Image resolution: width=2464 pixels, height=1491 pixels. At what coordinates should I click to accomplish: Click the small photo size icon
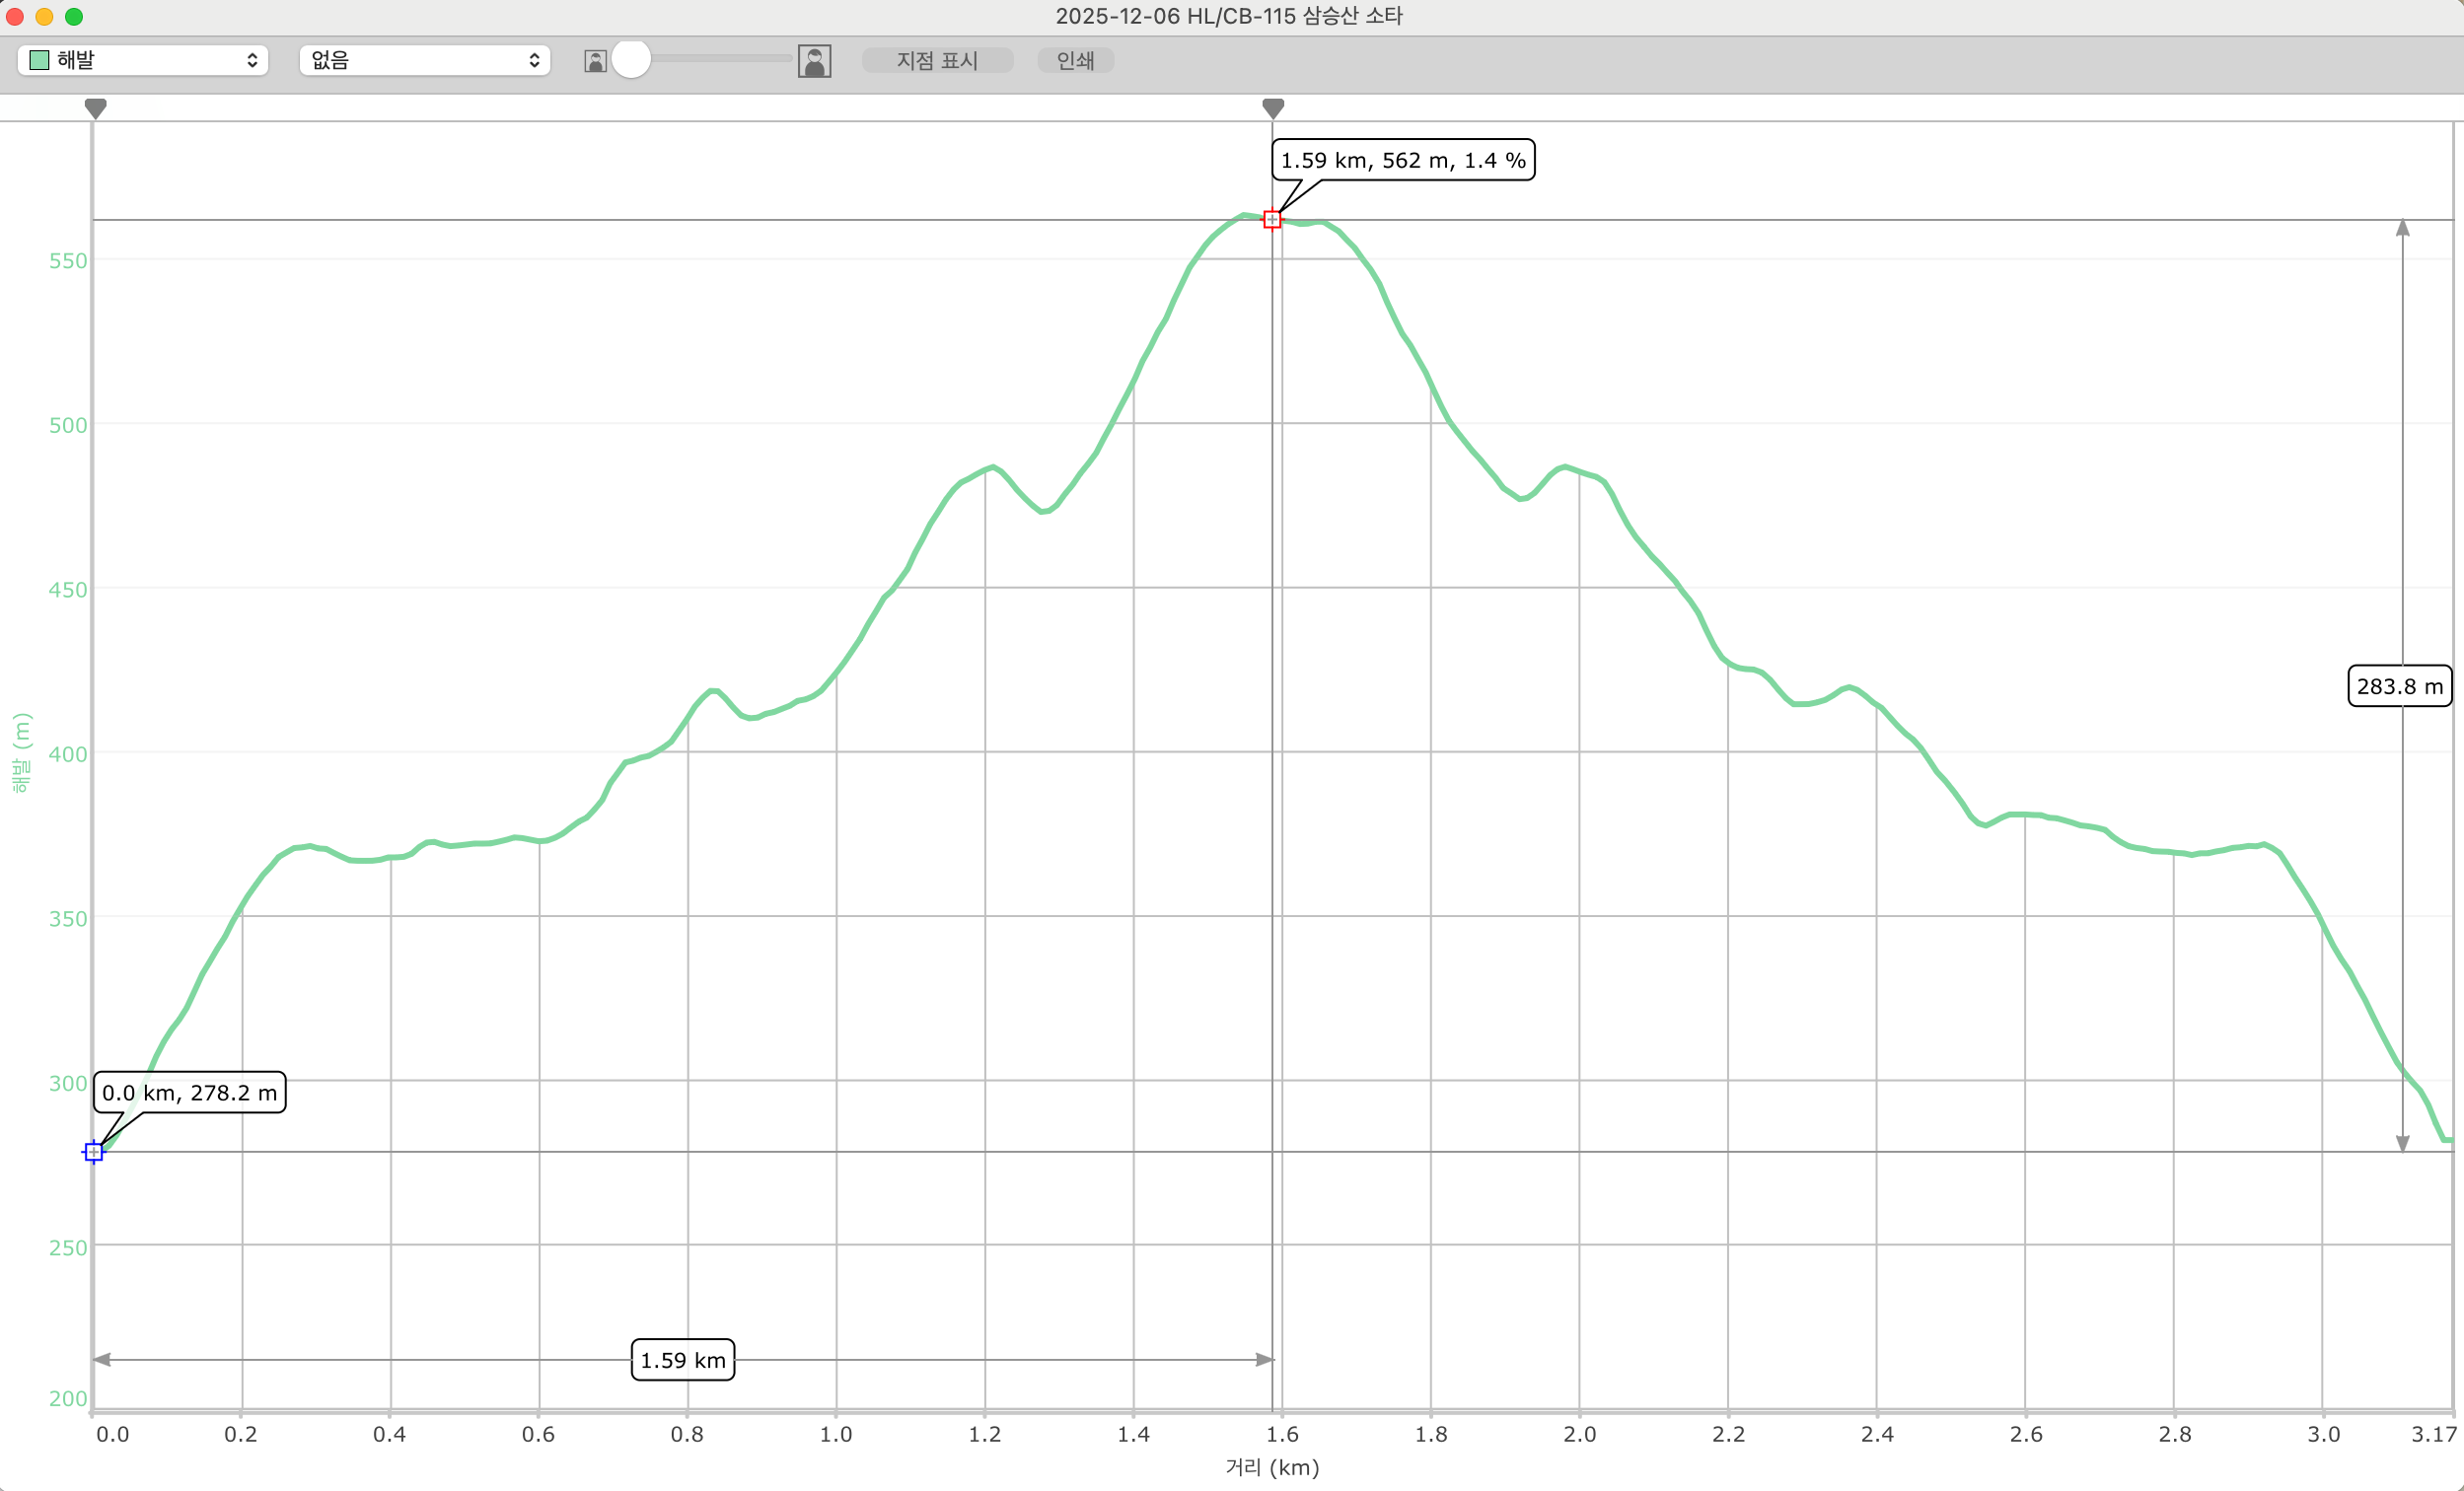[x=595, y=61]
